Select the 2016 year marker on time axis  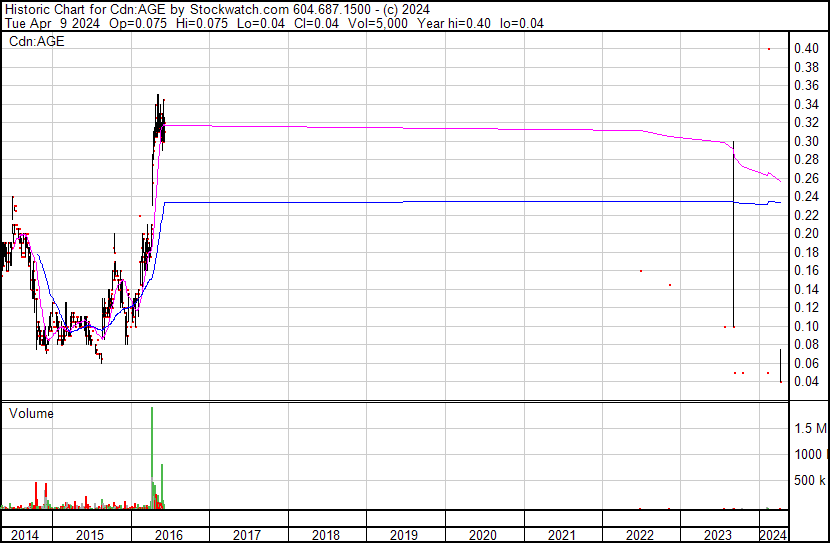point(168,535)
